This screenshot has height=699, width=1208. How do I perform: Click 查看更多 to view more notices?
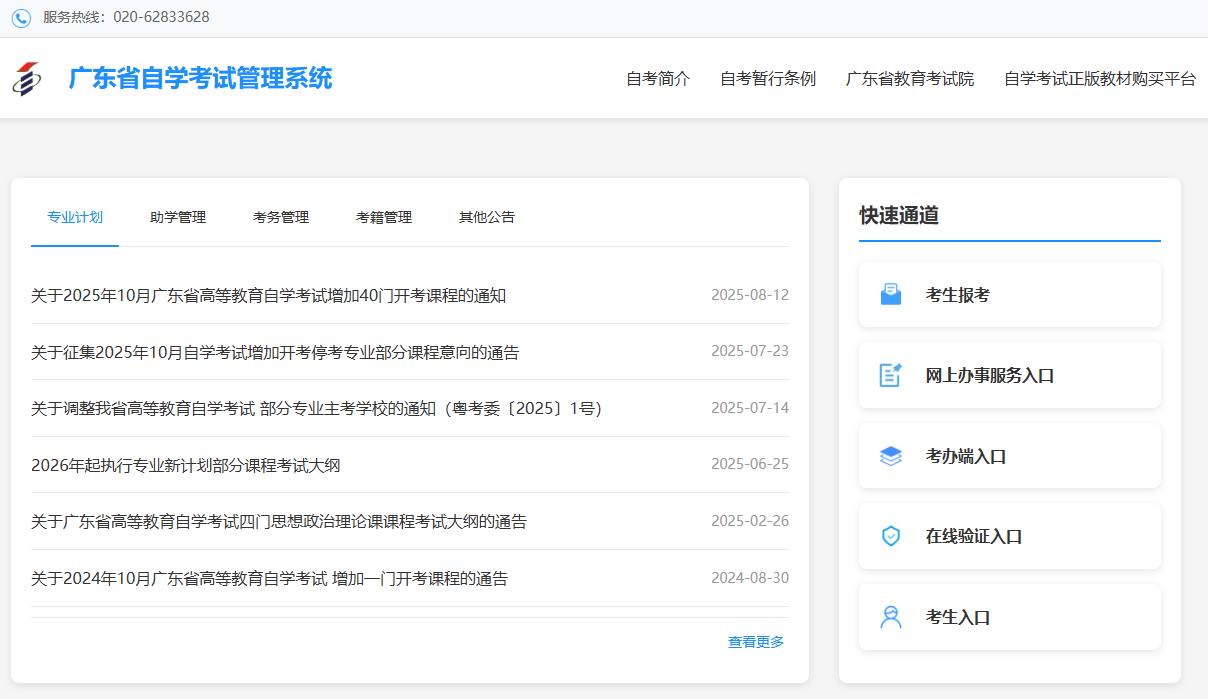756,642
